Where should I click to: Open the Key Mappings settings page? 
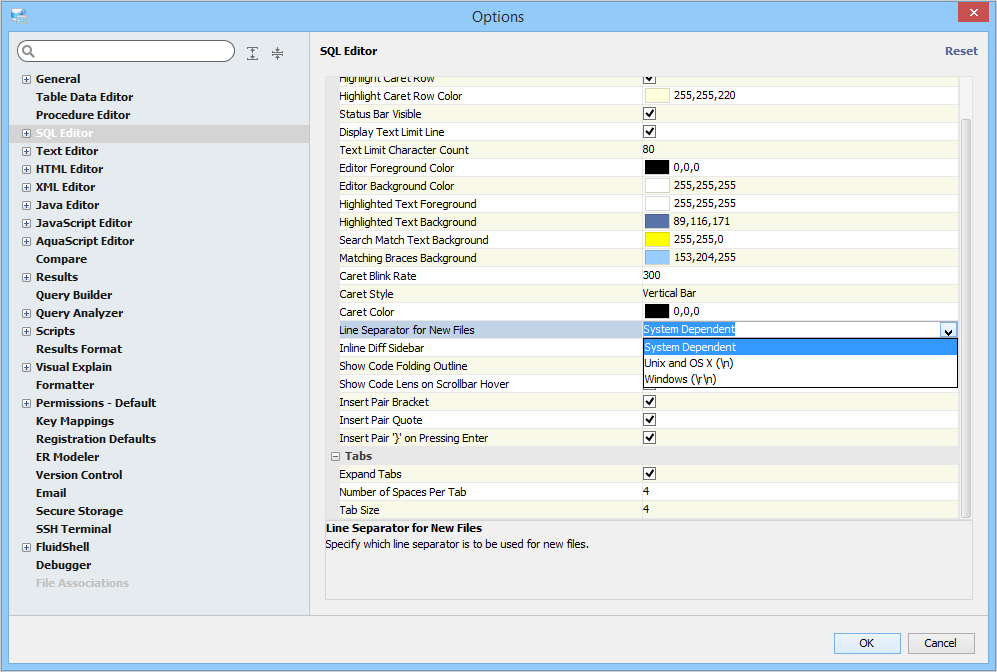75,421
